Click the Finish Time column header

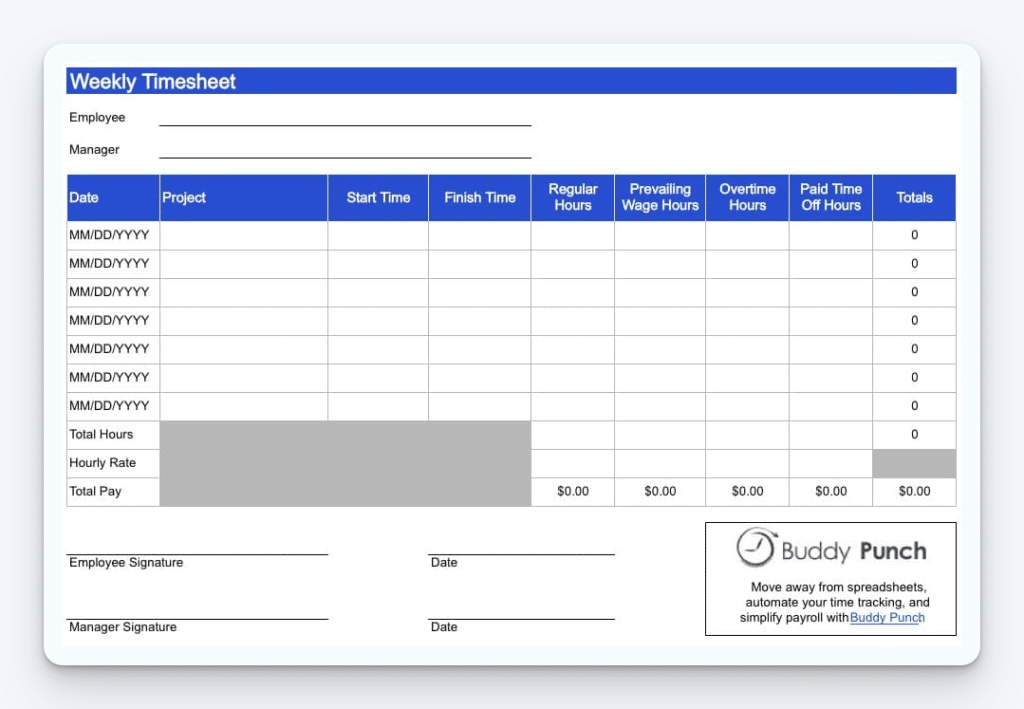479,197
